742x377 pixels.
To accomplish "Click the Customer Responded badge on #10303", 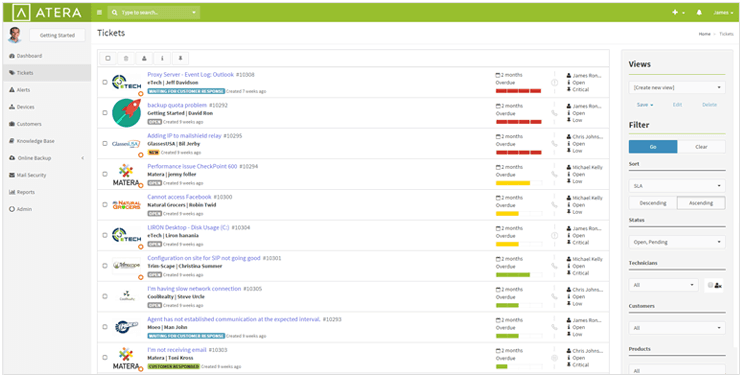I will click(x=174, y=367).
